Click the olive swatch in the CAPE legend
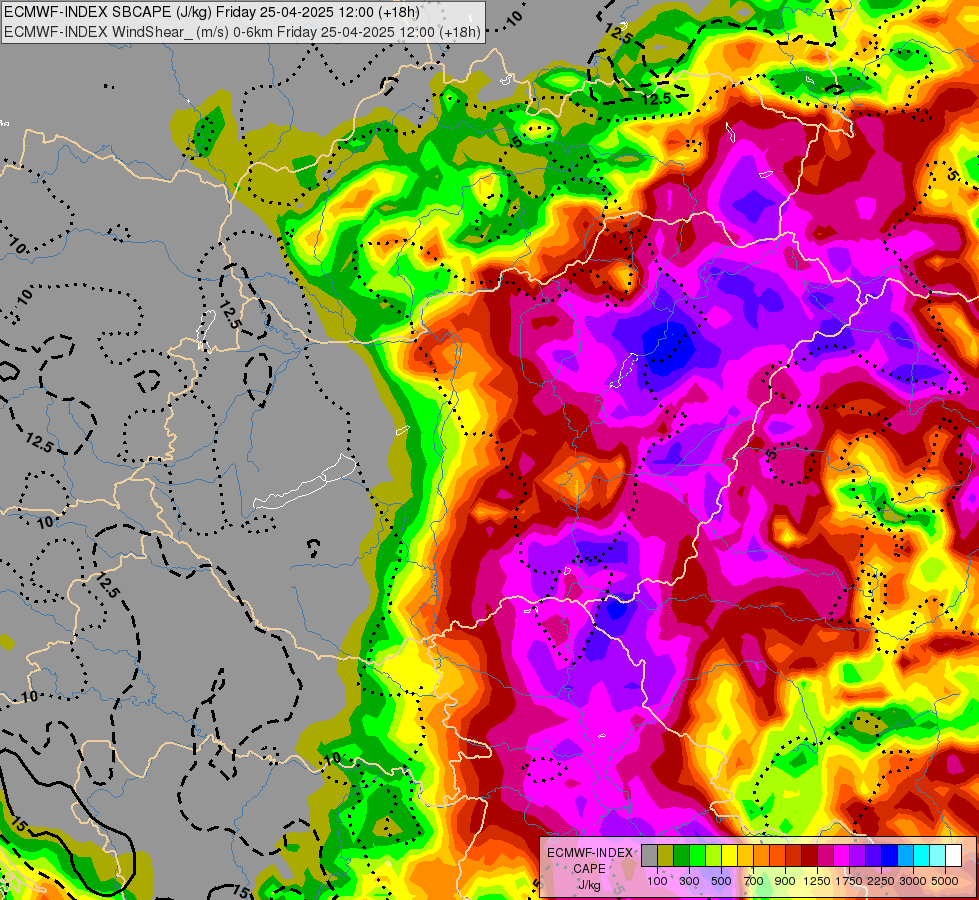The image size is (979, 900). click(x=666, y=855)
